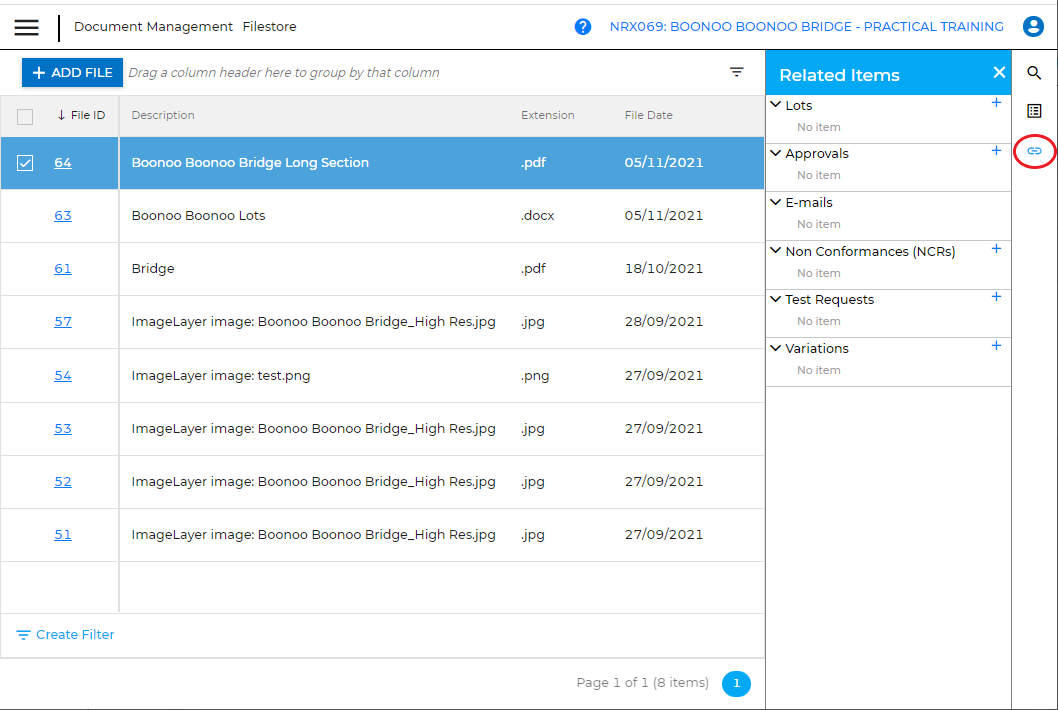Click the search magnifier icon in right sidebar
The image size is (1058, 710).
1034,73
